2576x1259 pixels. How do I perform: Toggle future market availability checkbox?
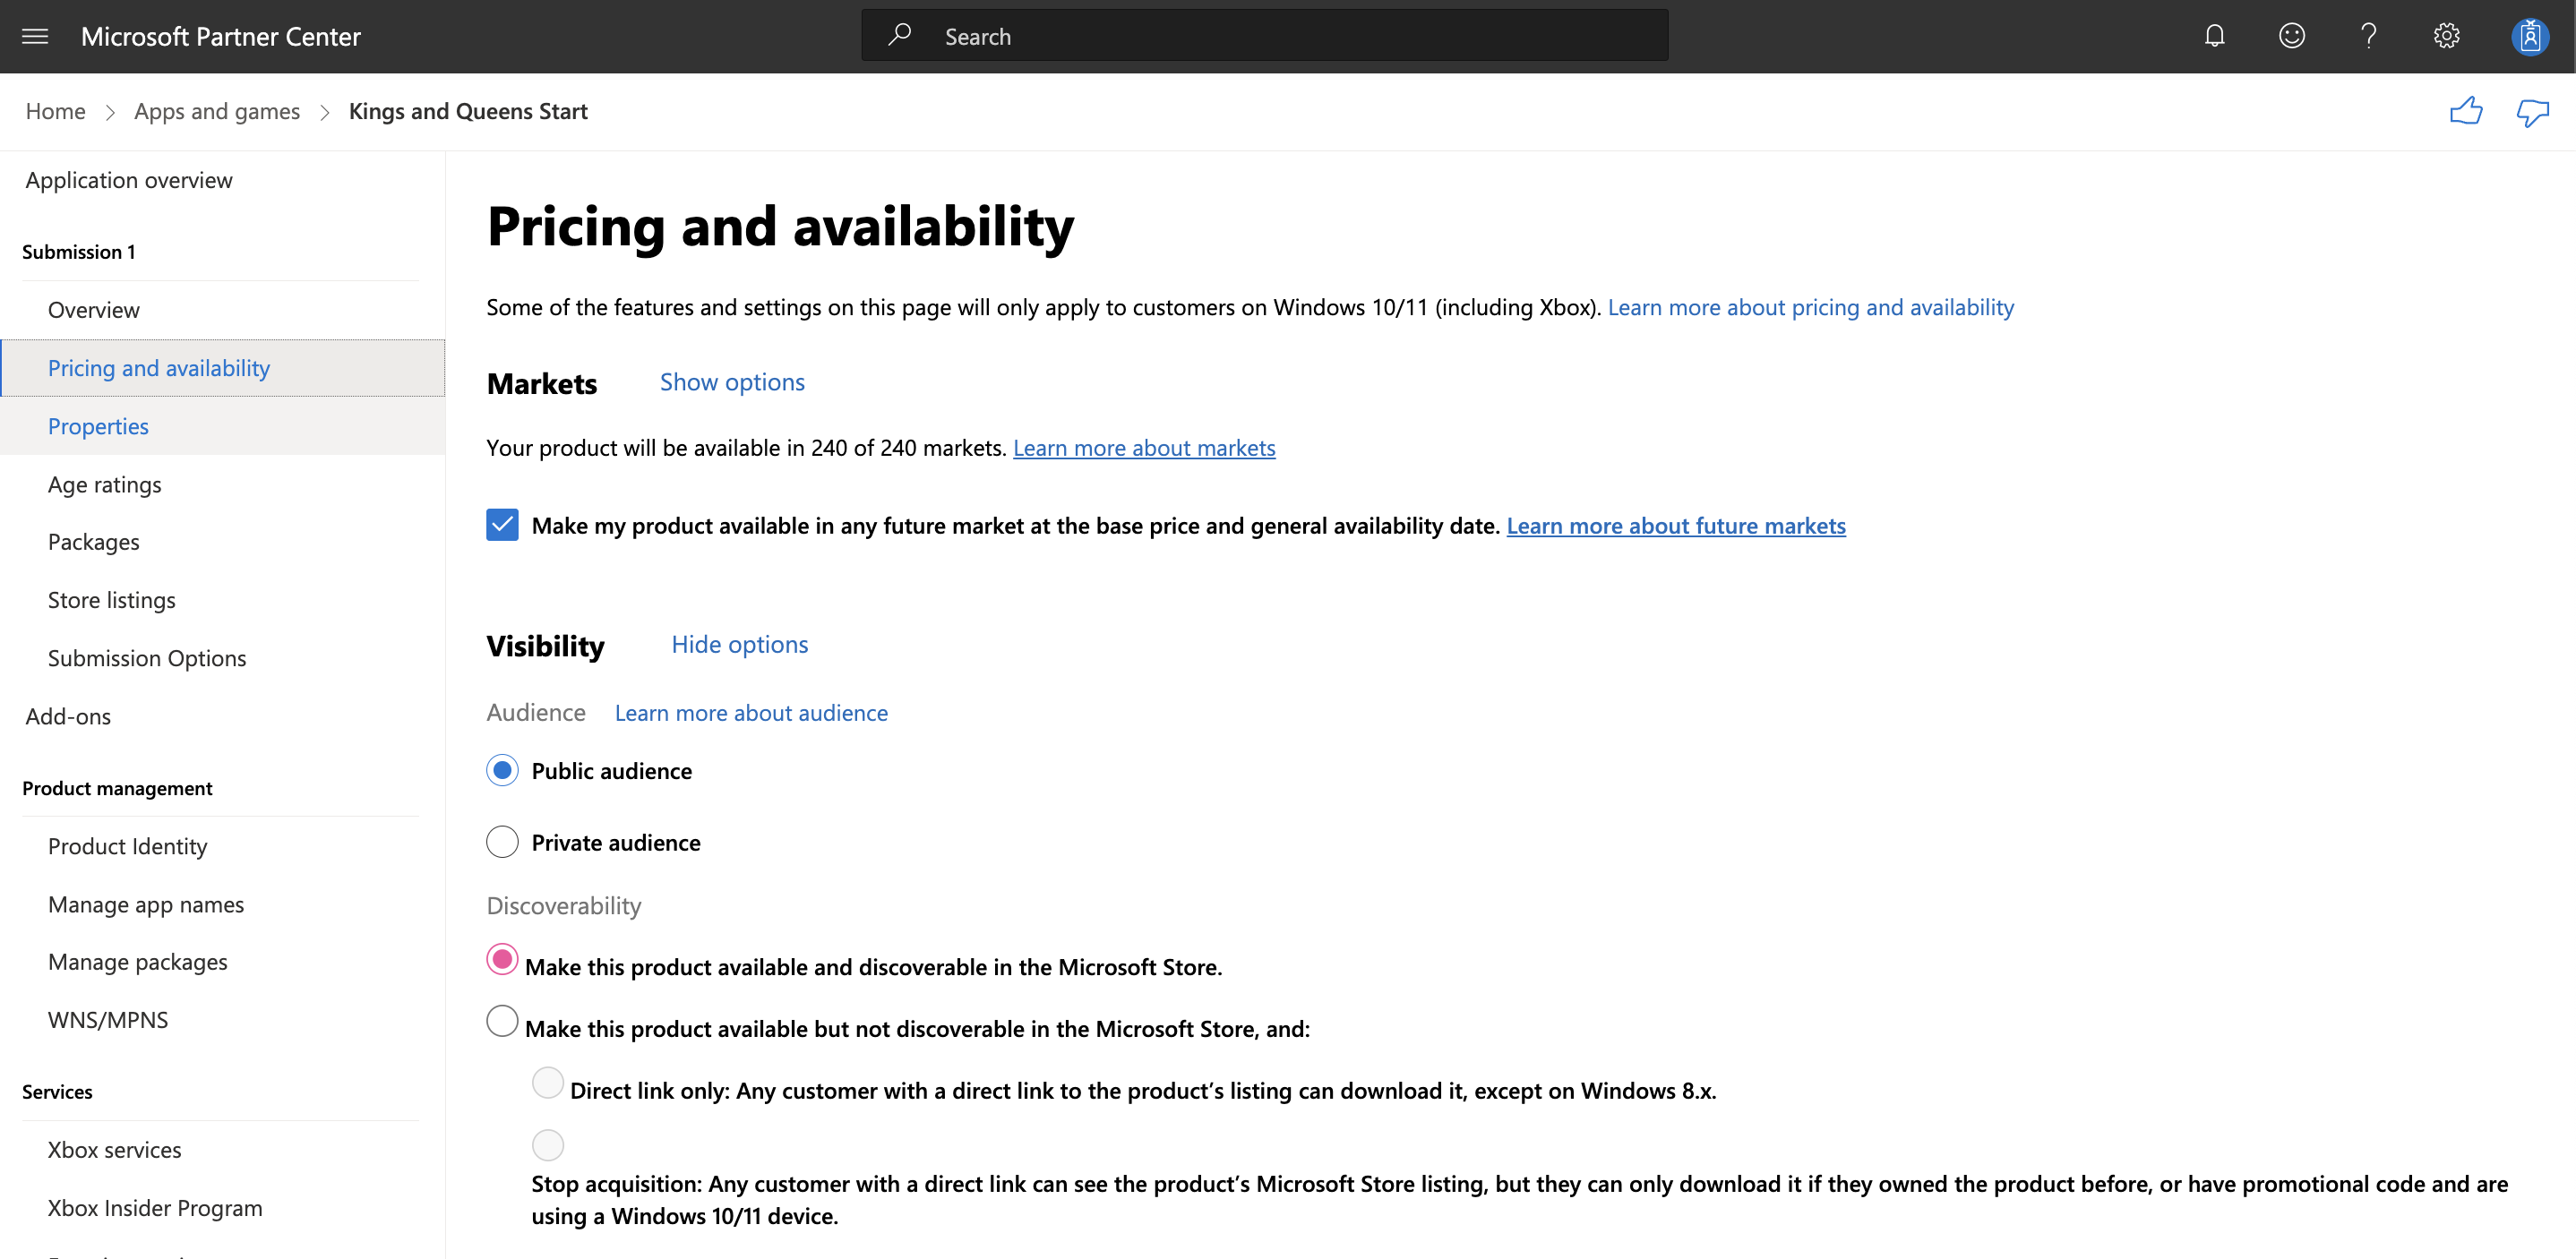(502, 524)
